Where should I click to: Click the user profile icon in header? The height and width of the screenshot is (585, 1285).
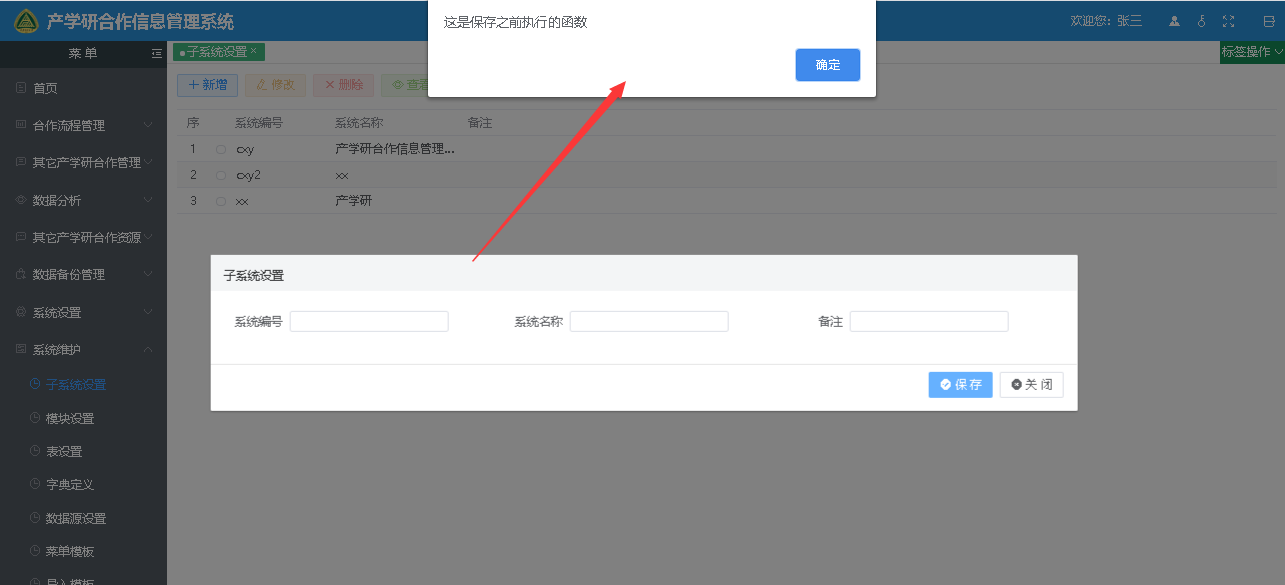coord(1174,21)
